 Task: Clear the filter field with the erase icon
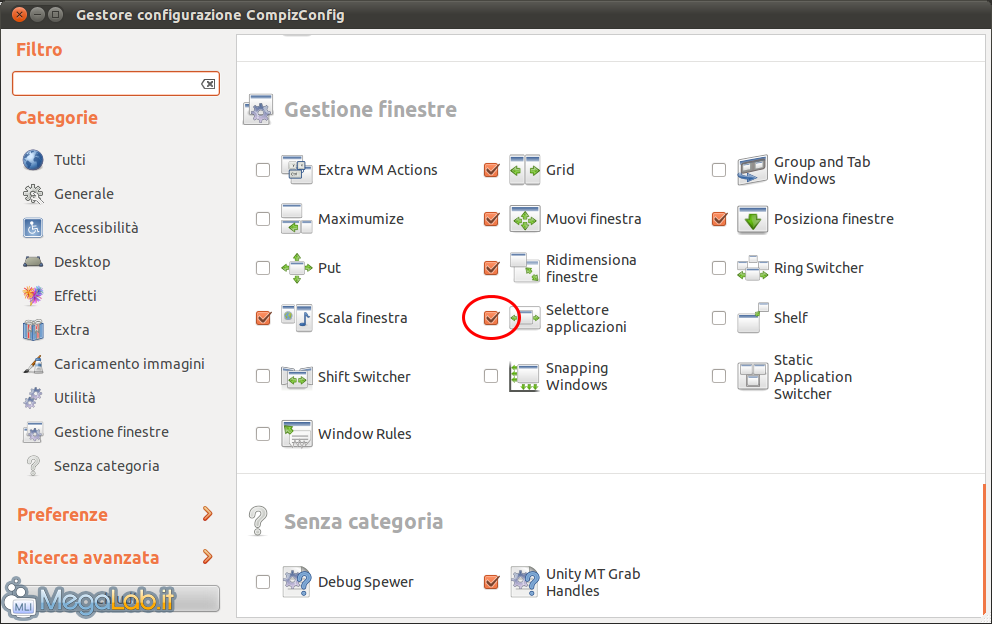point(208,84)
